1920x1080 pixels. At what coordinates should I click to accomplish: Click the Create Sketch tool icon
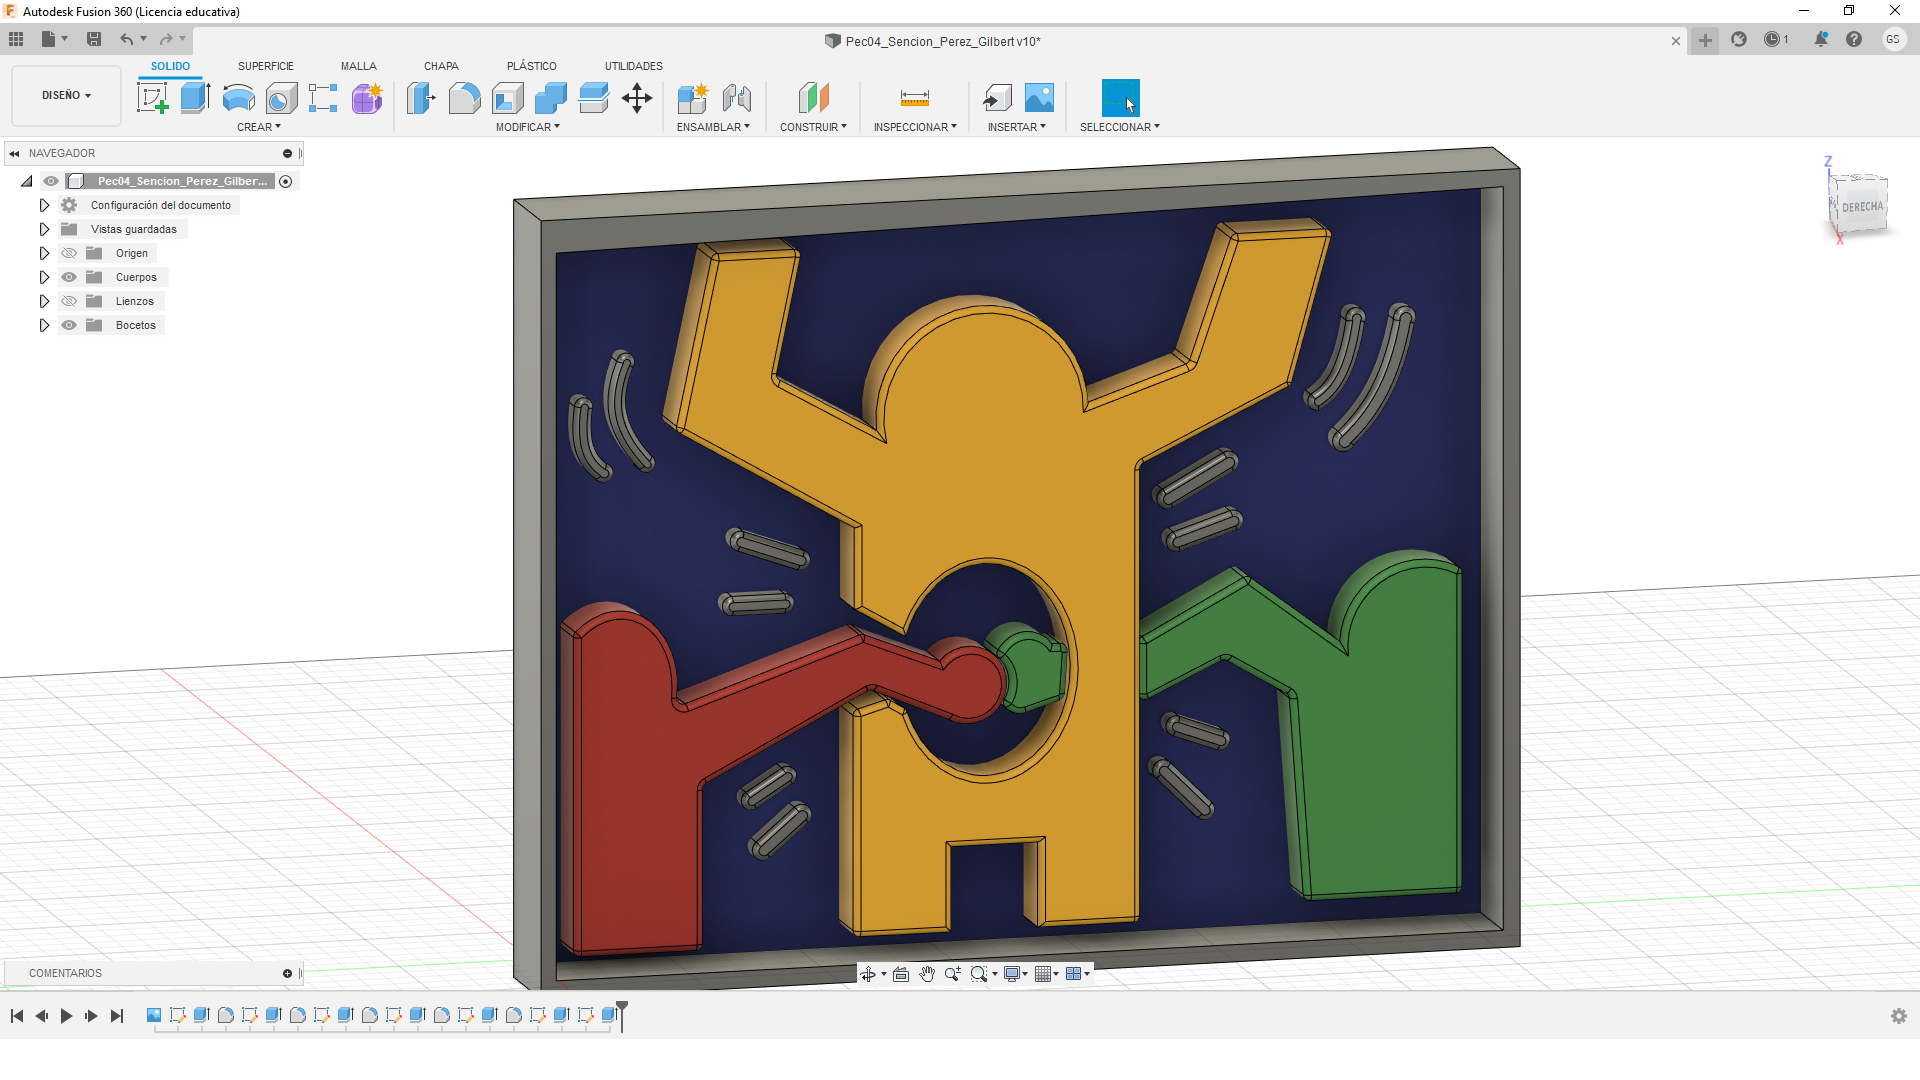pos(152,98)
